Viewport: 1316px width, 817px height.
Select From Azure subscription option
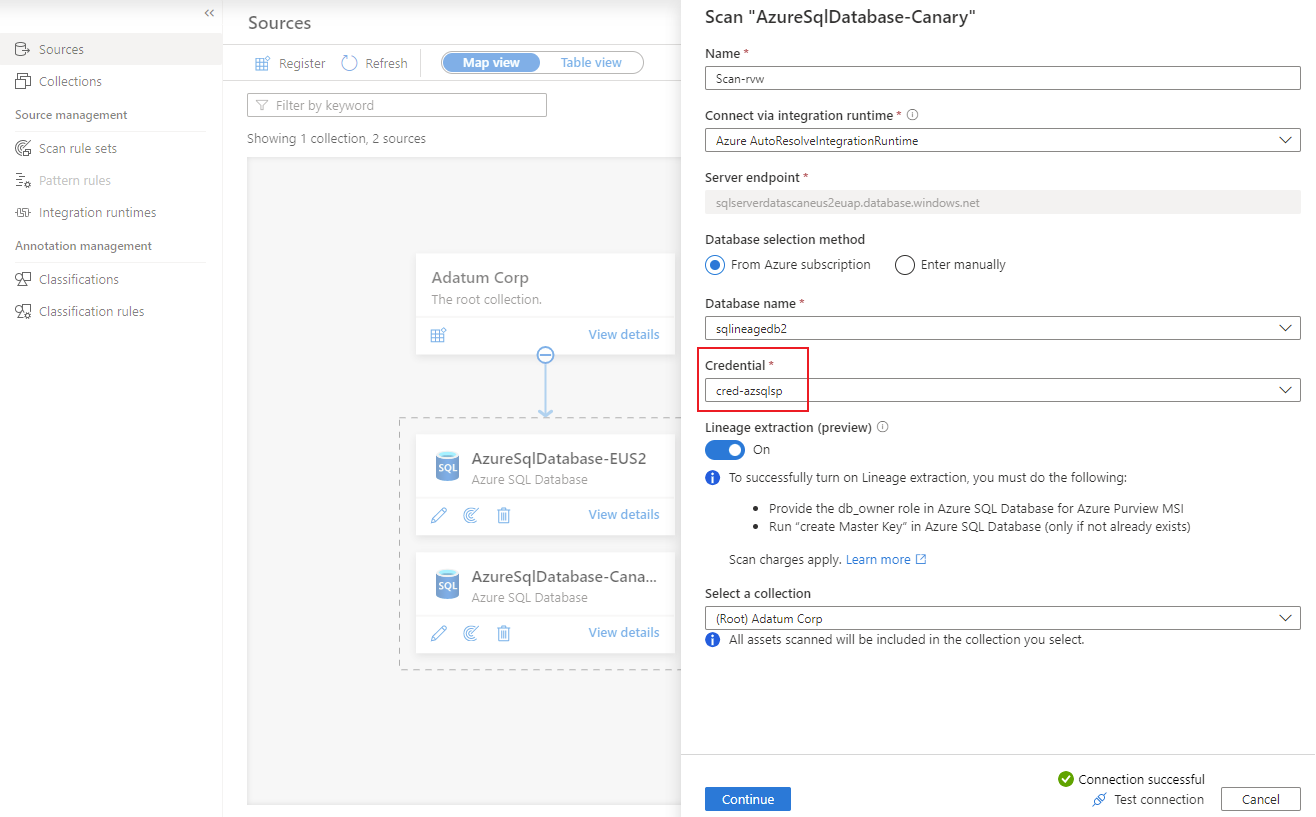[714, 264]
